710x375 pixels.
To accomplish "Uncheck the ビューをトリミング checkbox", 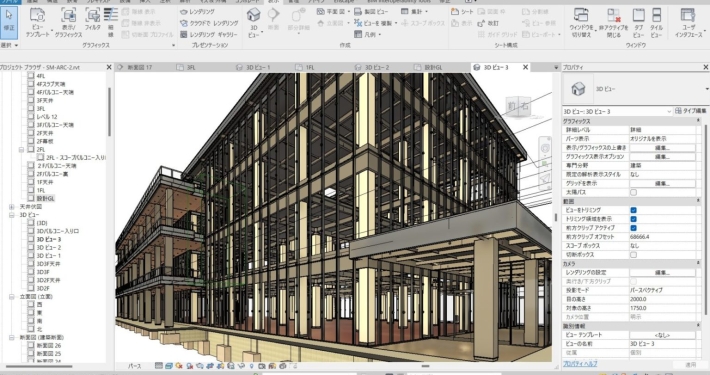I will 633,210.
